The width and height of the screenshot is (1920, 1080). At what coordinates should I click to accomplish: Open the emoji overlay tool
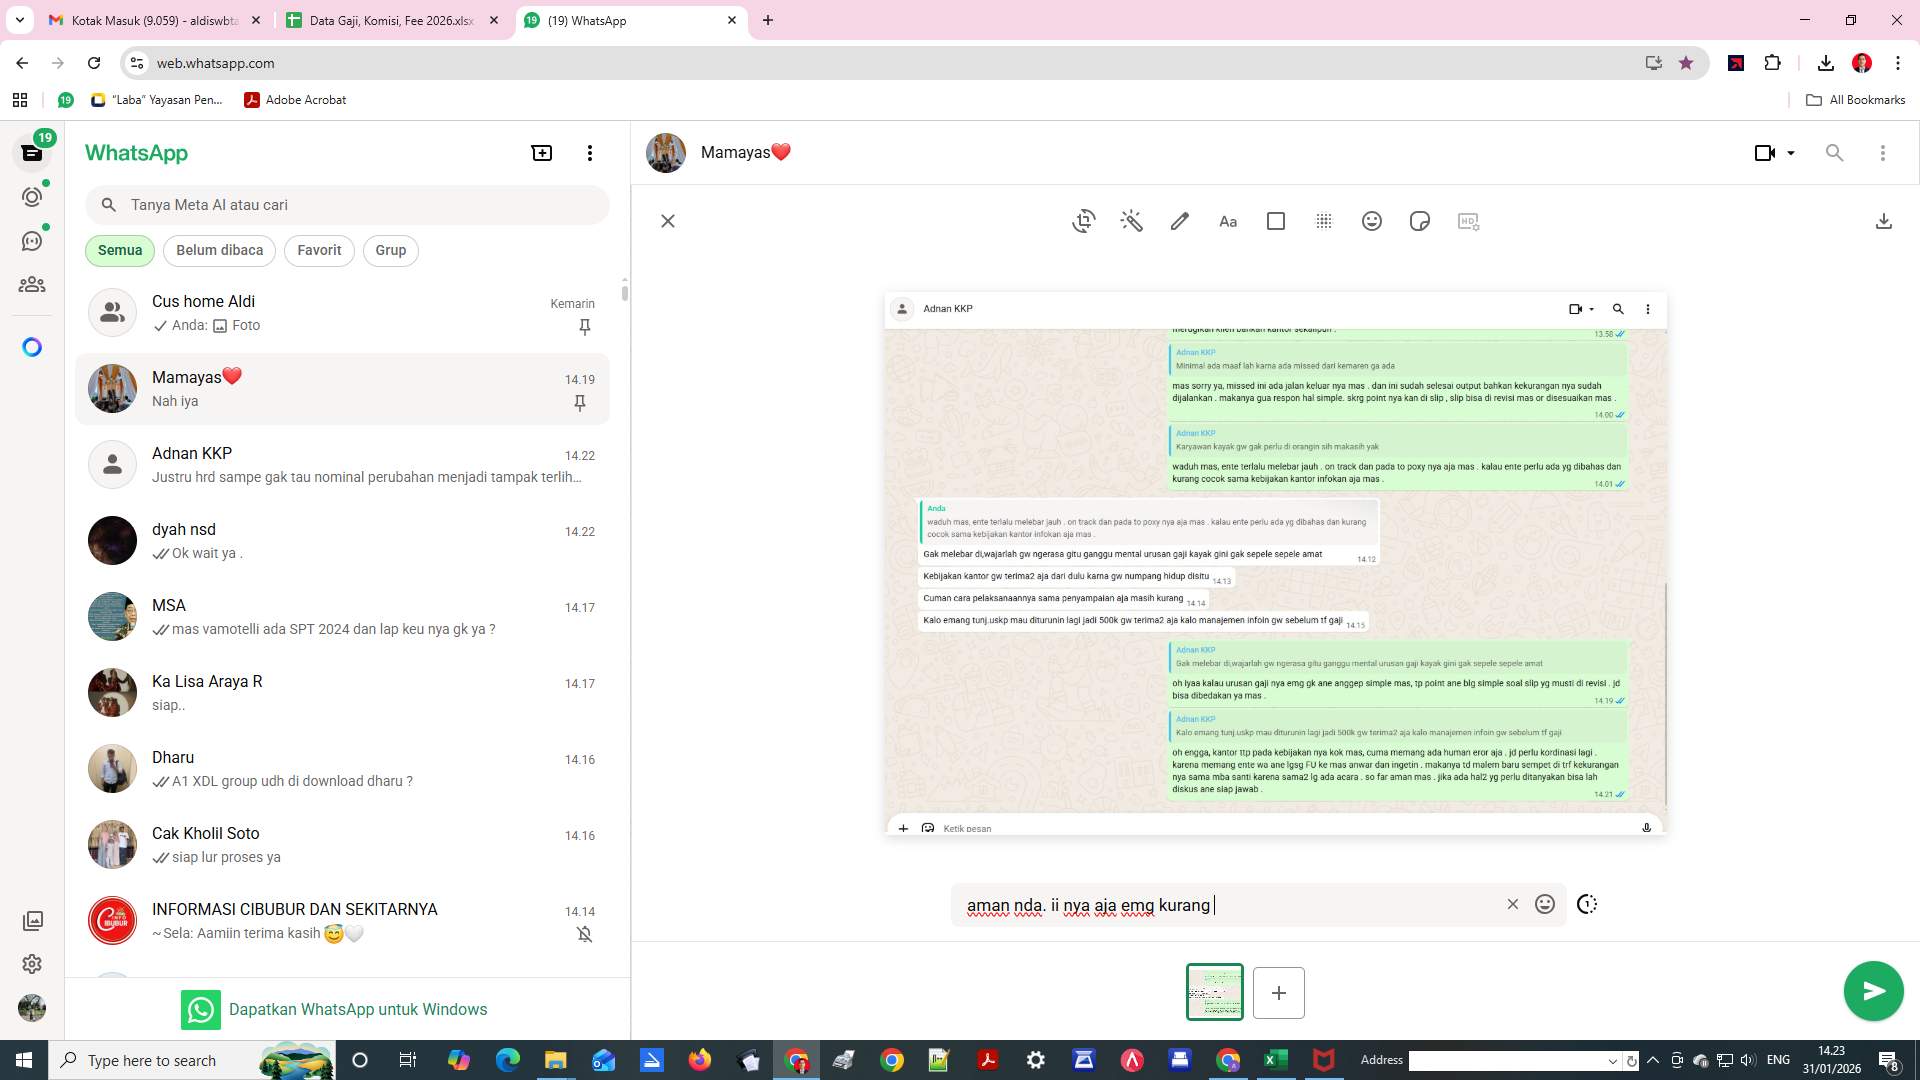tap(1371, 221)
